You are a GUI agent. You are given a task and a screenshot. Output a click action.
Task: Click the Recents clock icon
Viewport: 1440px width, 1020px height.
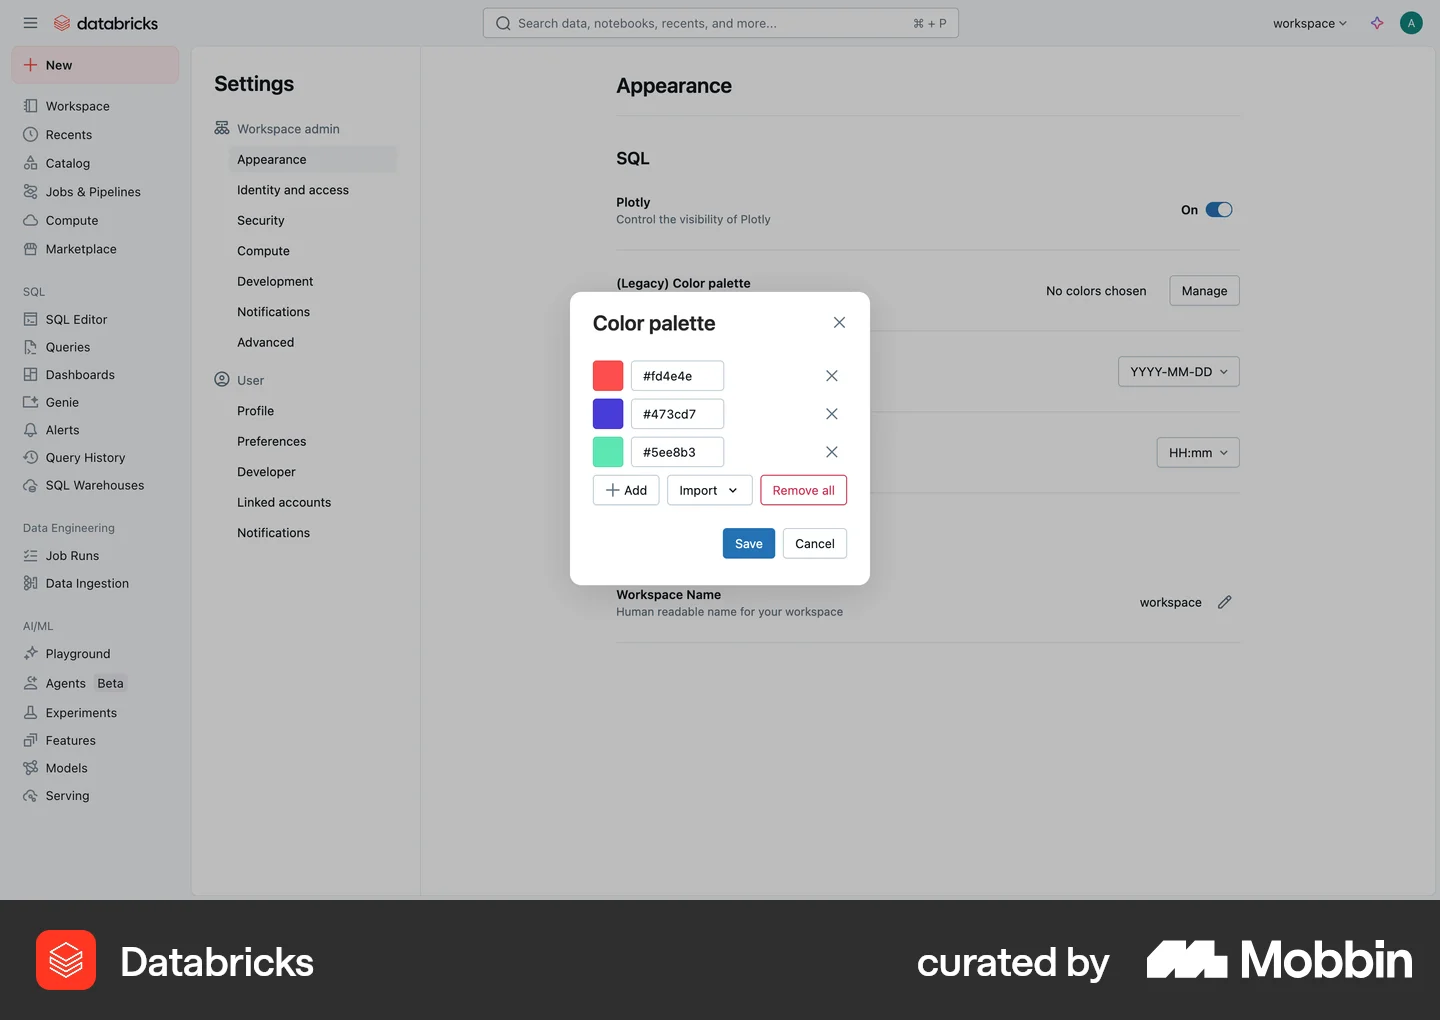(30, 134)
